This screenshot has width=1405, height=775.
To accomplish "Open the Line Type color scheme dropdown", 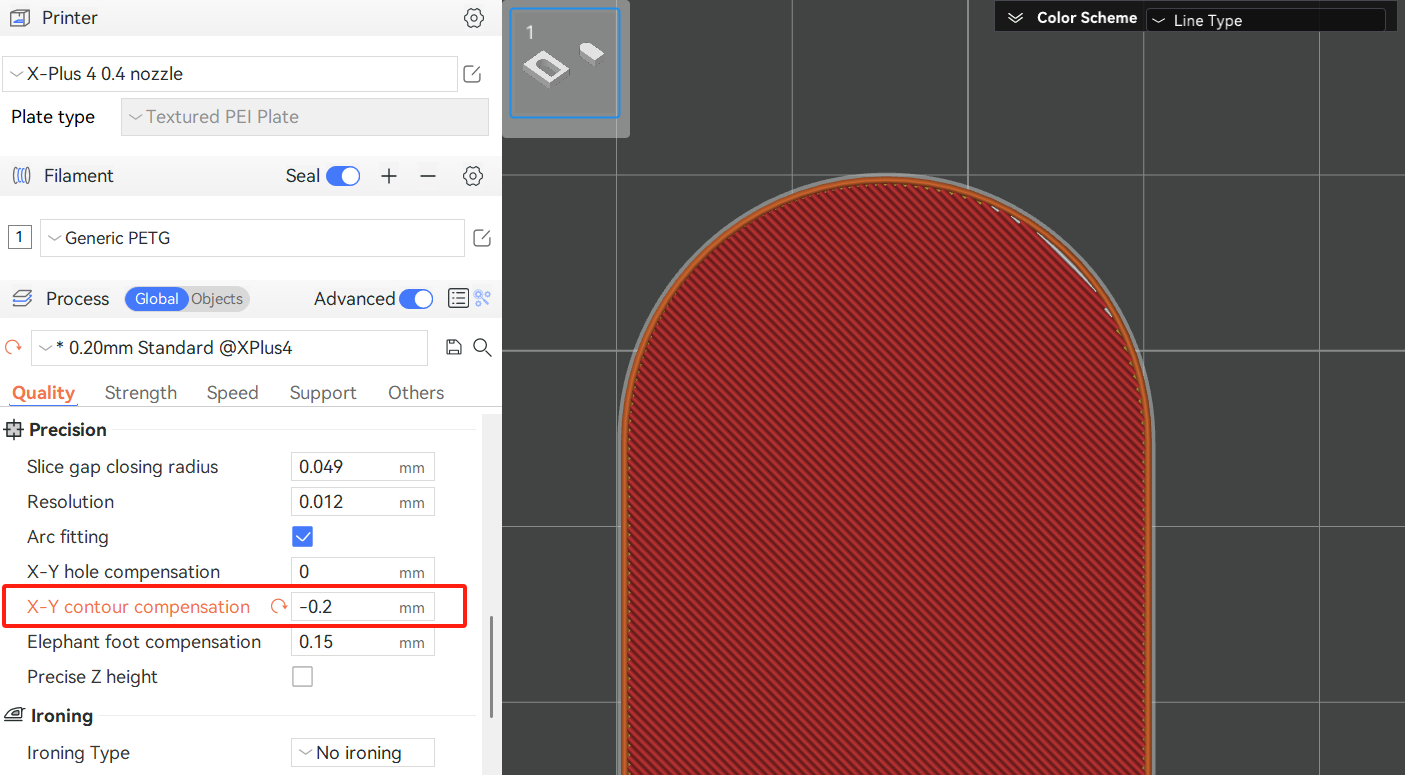I will [x=1266, y=20].
